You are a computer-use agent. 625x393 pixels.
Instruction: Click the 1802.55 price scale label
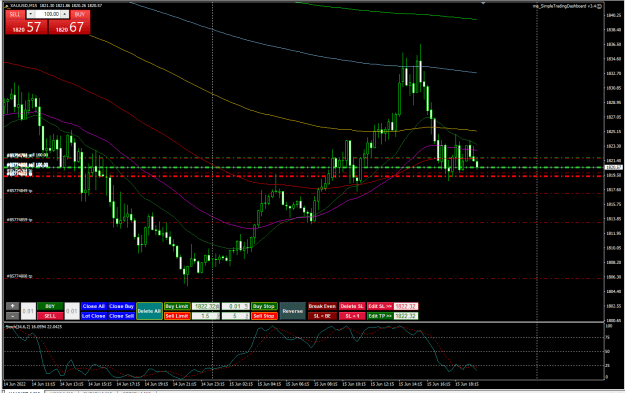coord(613,306)
